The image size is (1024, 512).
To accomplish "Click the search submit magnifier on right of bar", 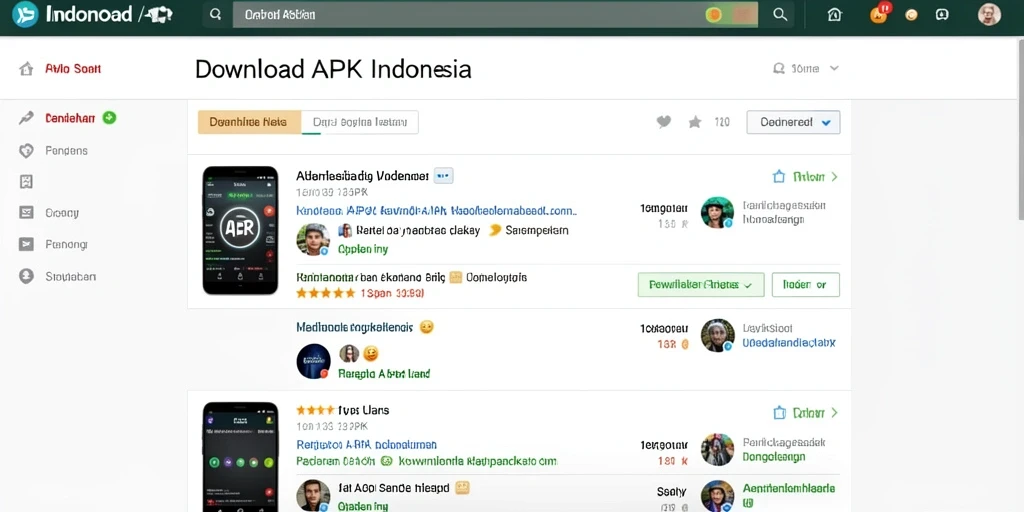I will [x=780, y=14].
